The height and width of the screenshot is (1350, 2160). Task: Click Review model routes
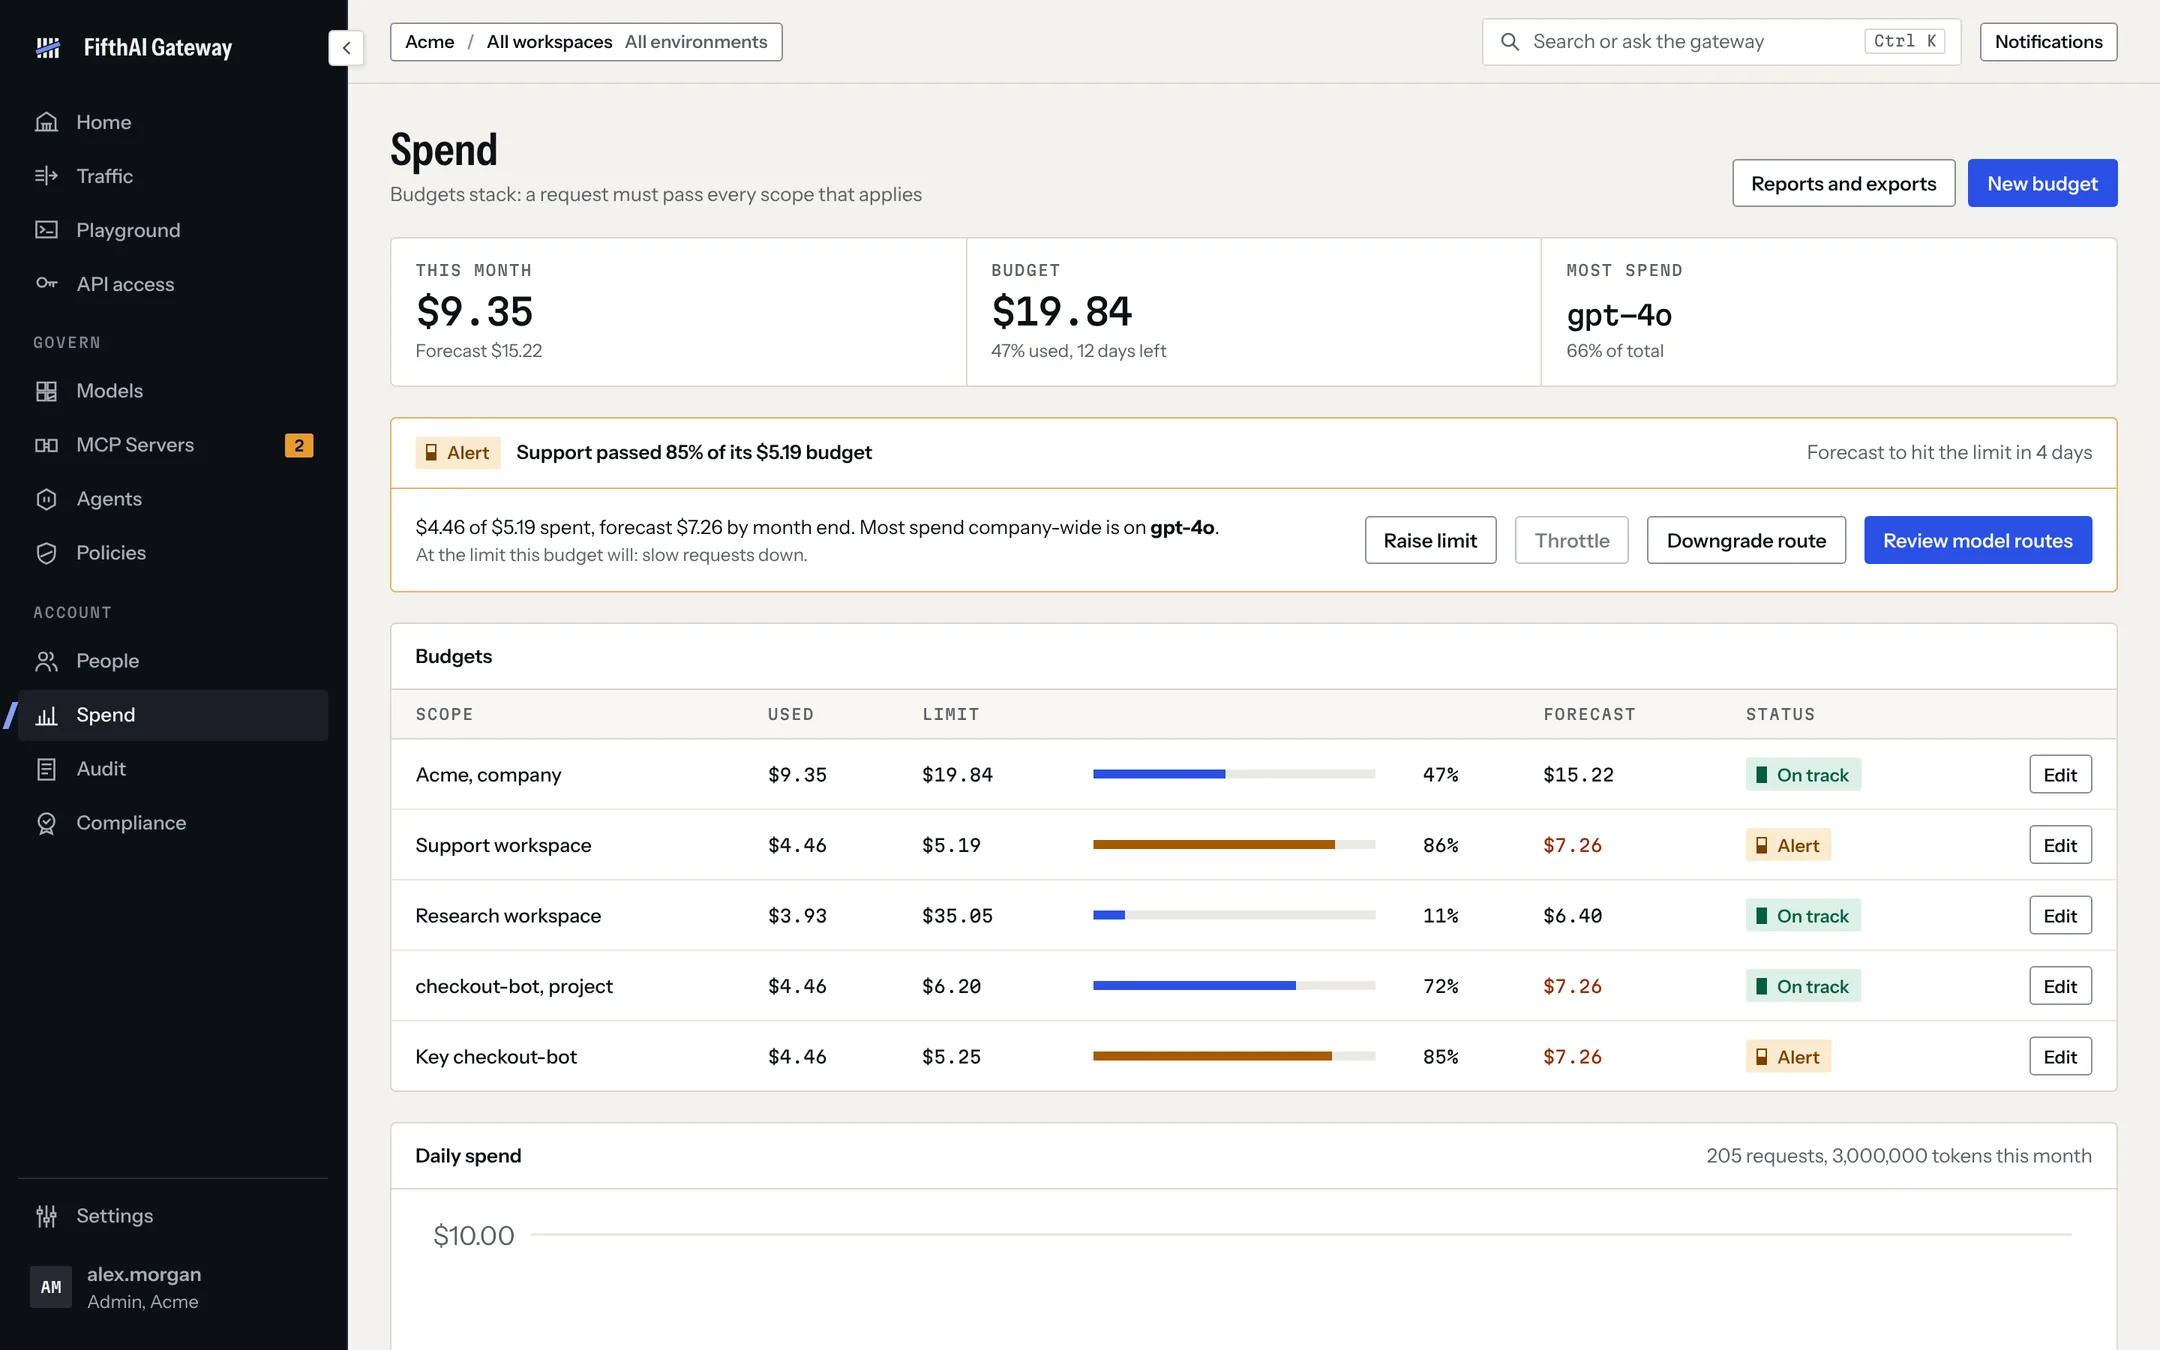coord(1977,540)
